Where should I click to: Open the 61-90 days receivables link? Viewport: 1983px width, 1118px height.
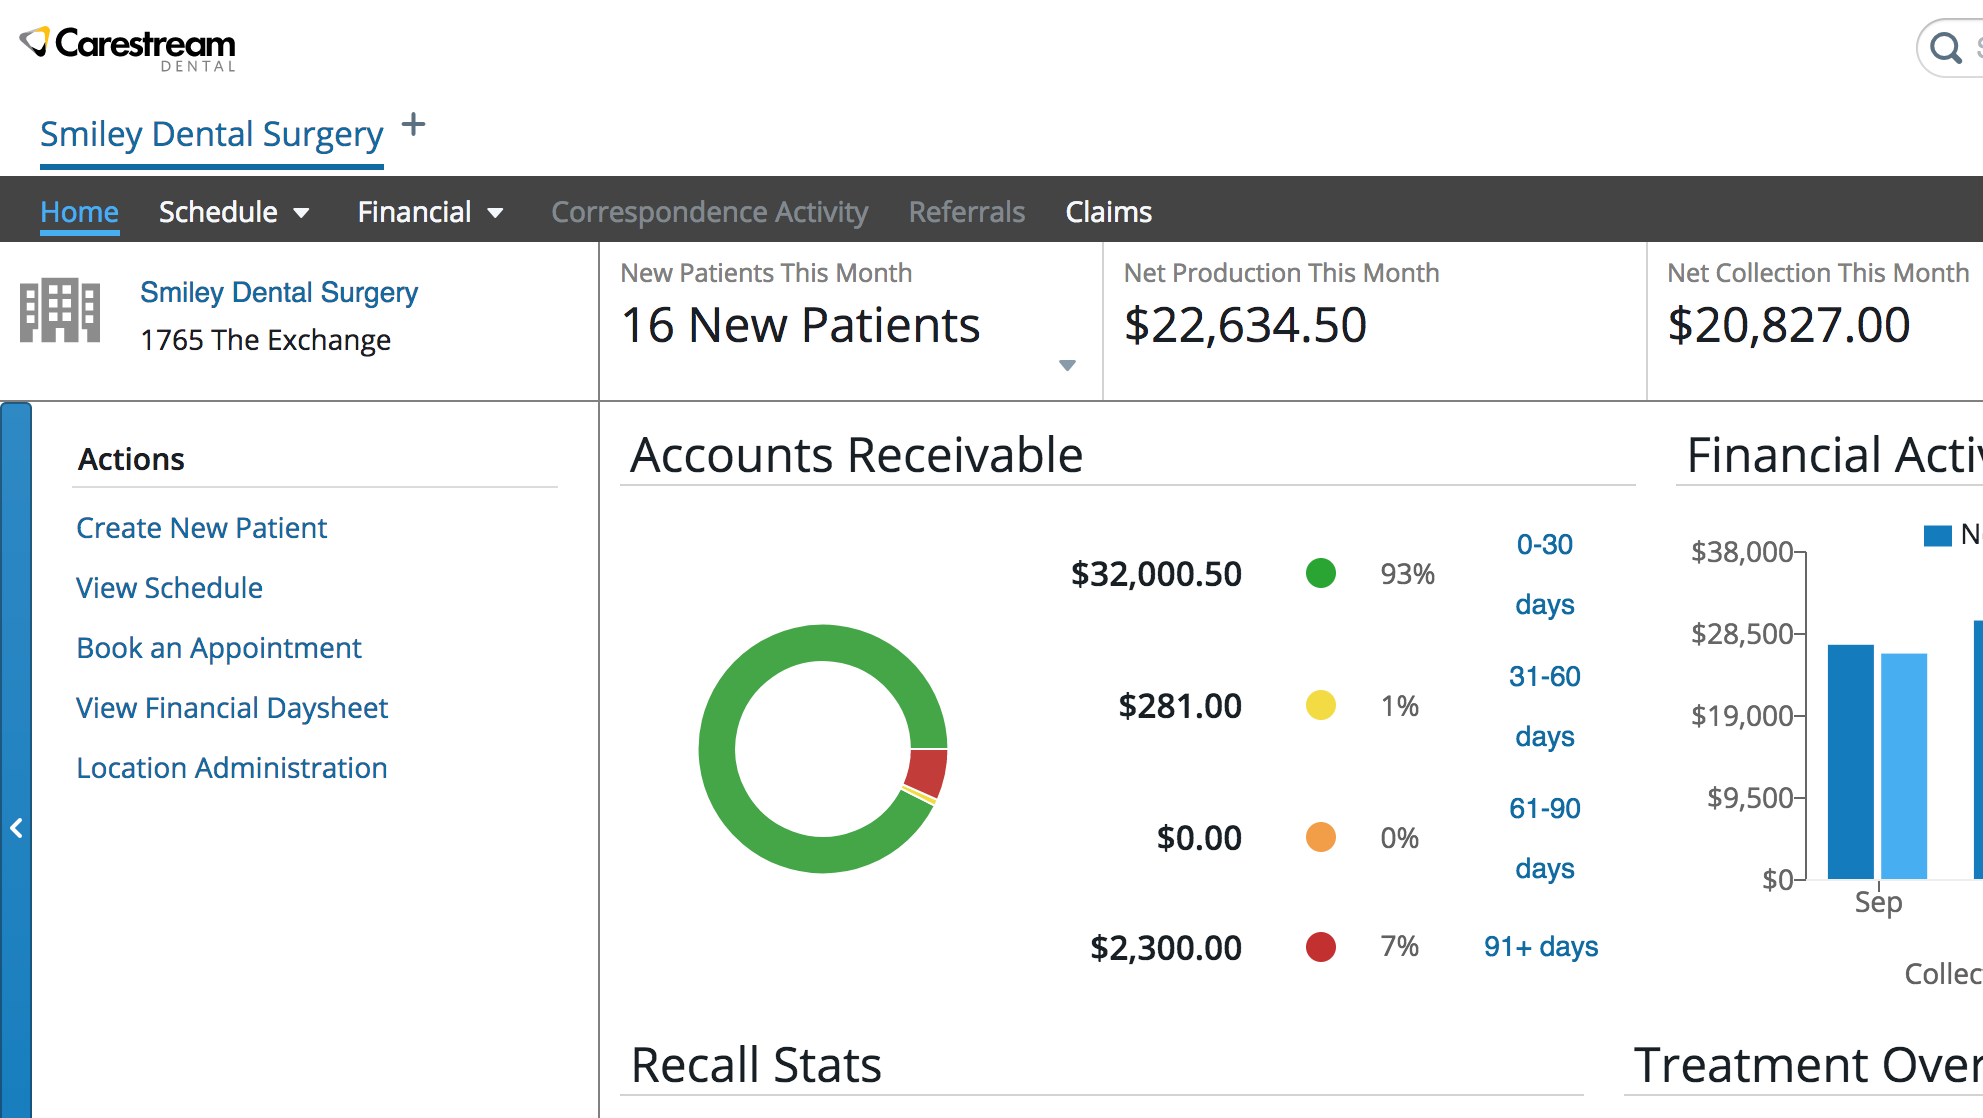coord(1545,838)
